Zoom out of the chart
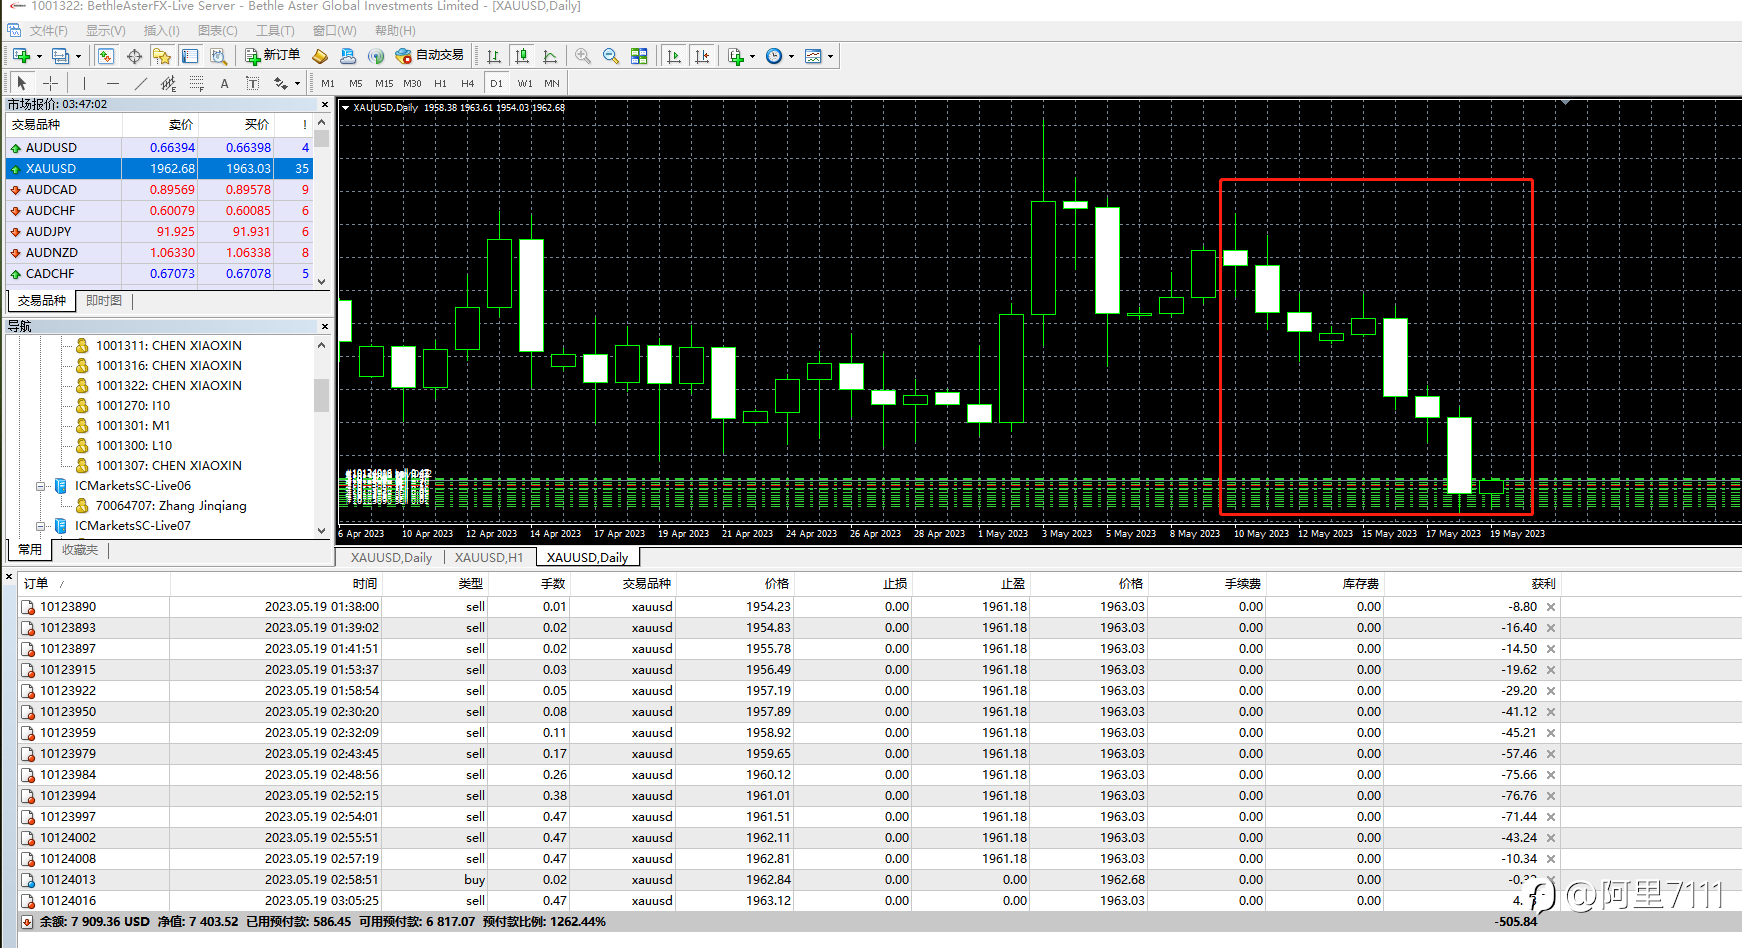 tap(611, 56)
